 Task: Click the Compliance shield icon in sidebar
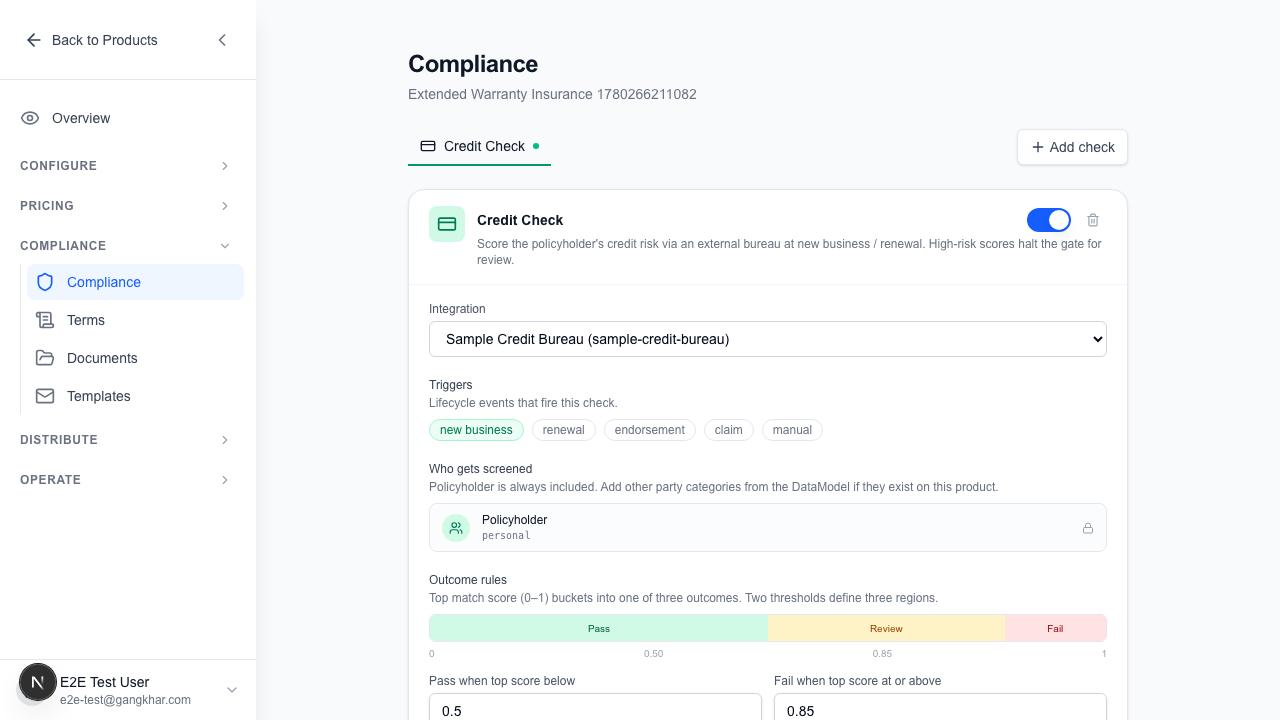[x=45, y=282]
